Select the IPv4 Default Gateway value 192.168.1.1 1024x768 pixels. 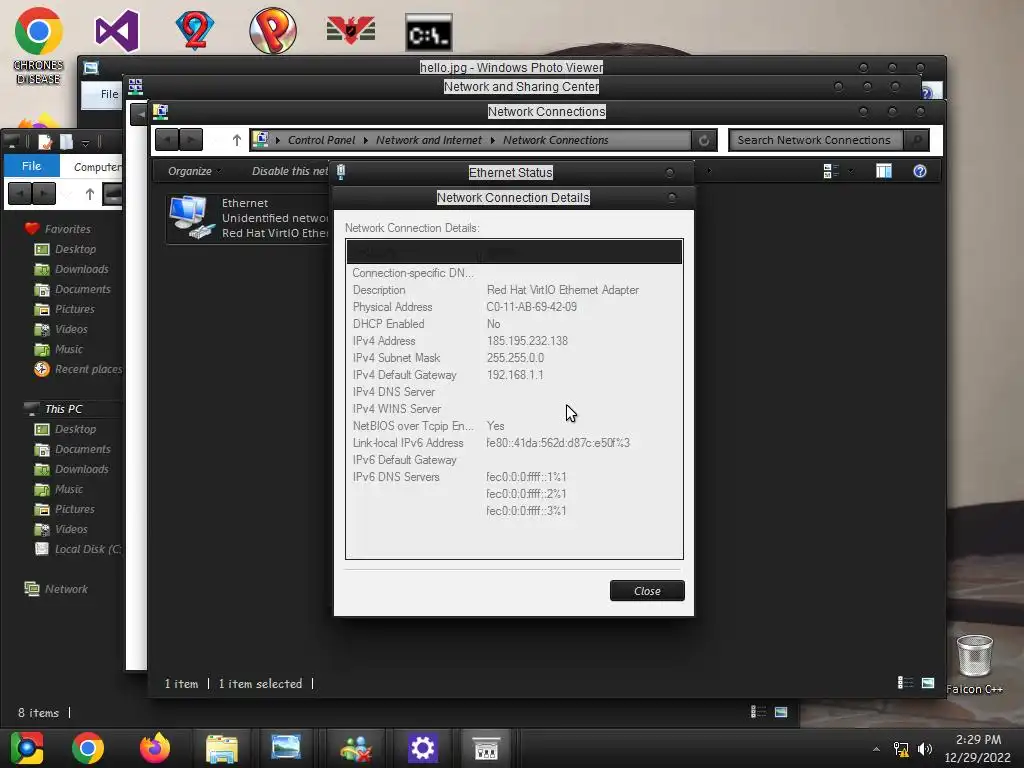515,375
